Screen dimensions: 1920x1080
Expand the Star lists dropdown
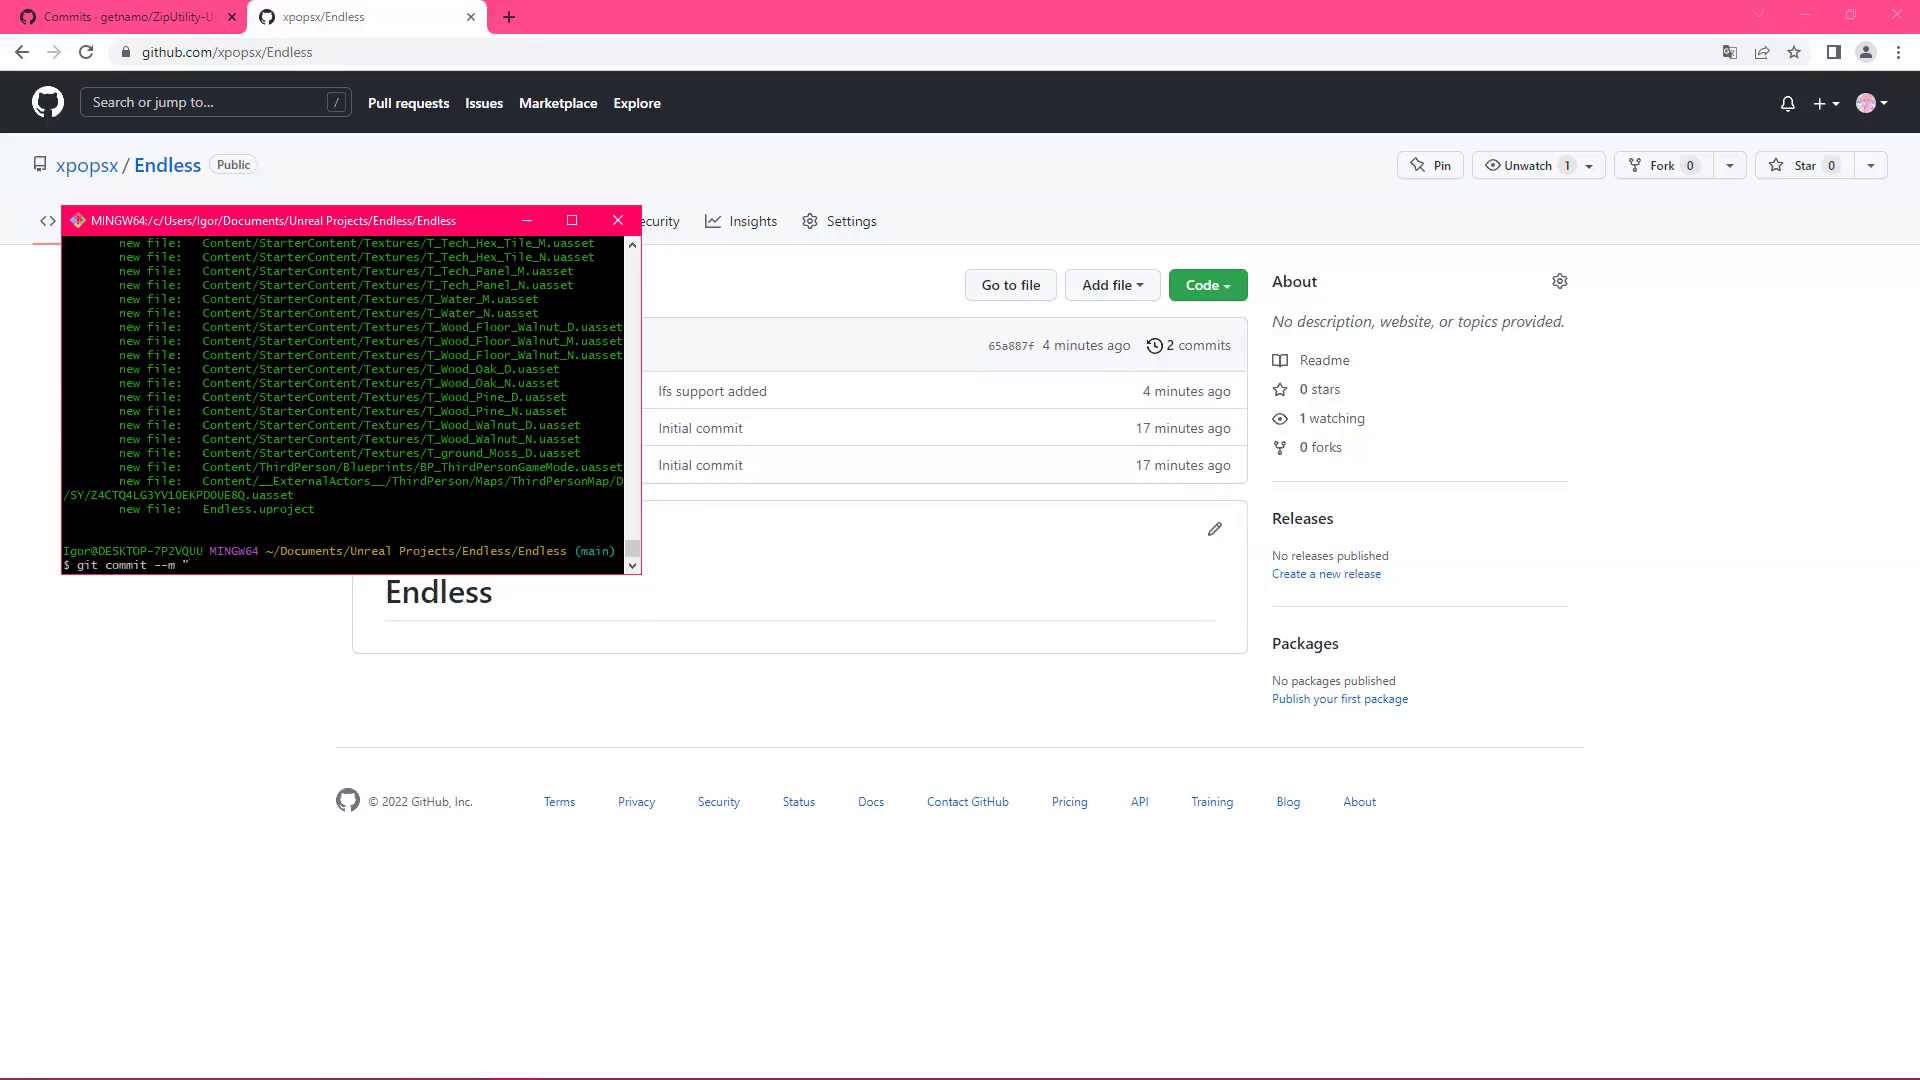[1870, 166]
